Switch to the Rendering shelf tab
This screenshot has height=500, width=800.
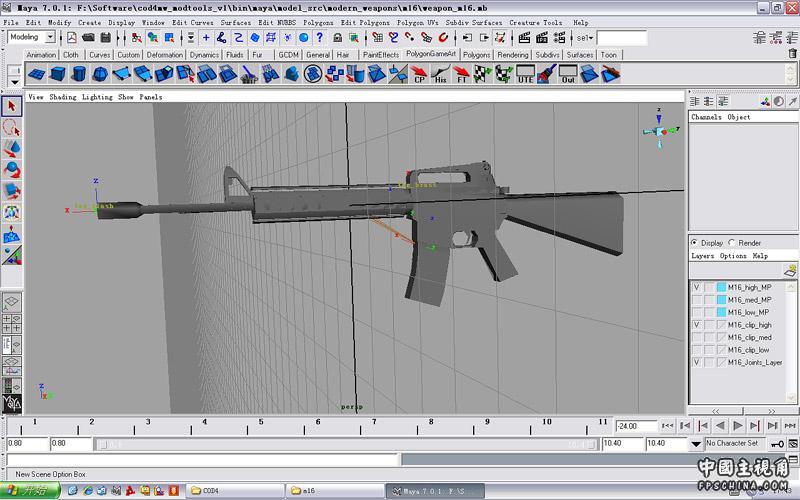click(513, 55)
